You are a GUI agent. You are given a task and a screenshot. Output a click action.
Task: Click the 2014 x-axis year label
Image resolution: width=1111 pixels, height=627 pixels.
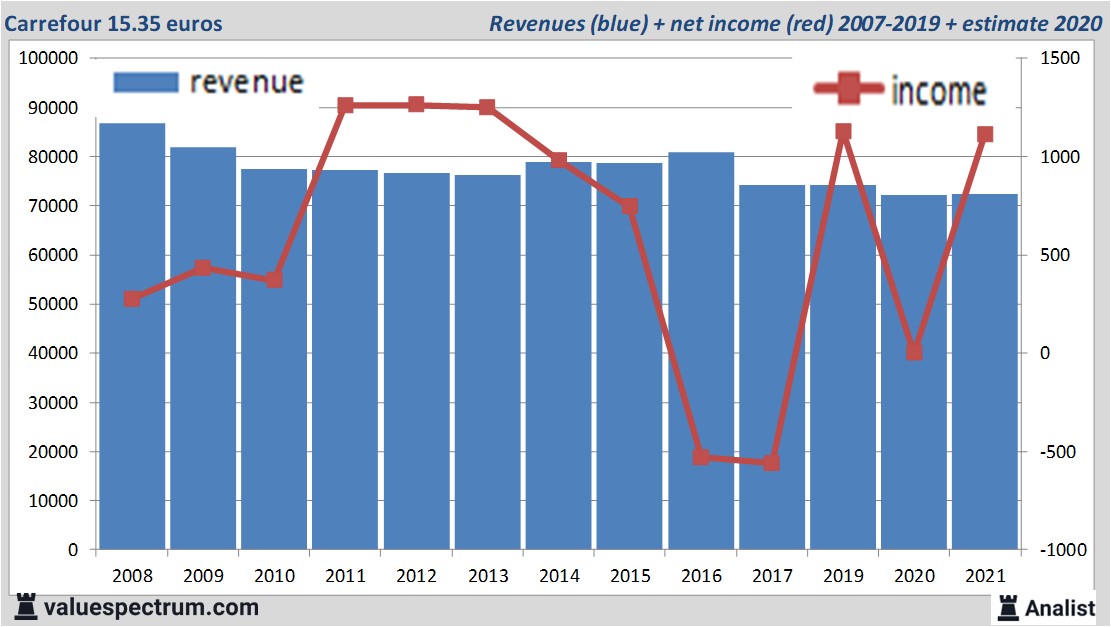coord(559,576)
